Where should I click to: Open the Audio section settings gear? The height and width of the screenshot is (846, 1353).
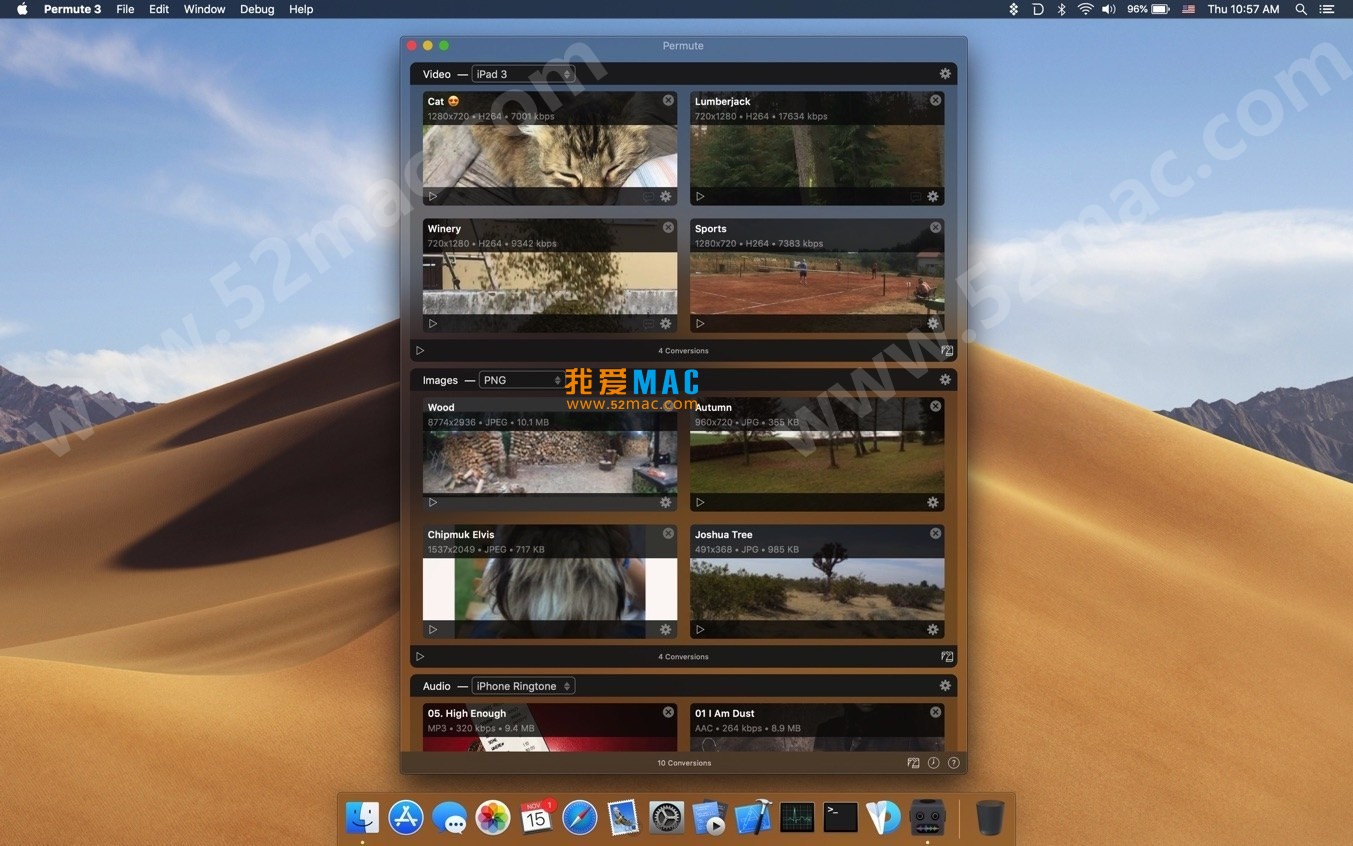point(944,685)
